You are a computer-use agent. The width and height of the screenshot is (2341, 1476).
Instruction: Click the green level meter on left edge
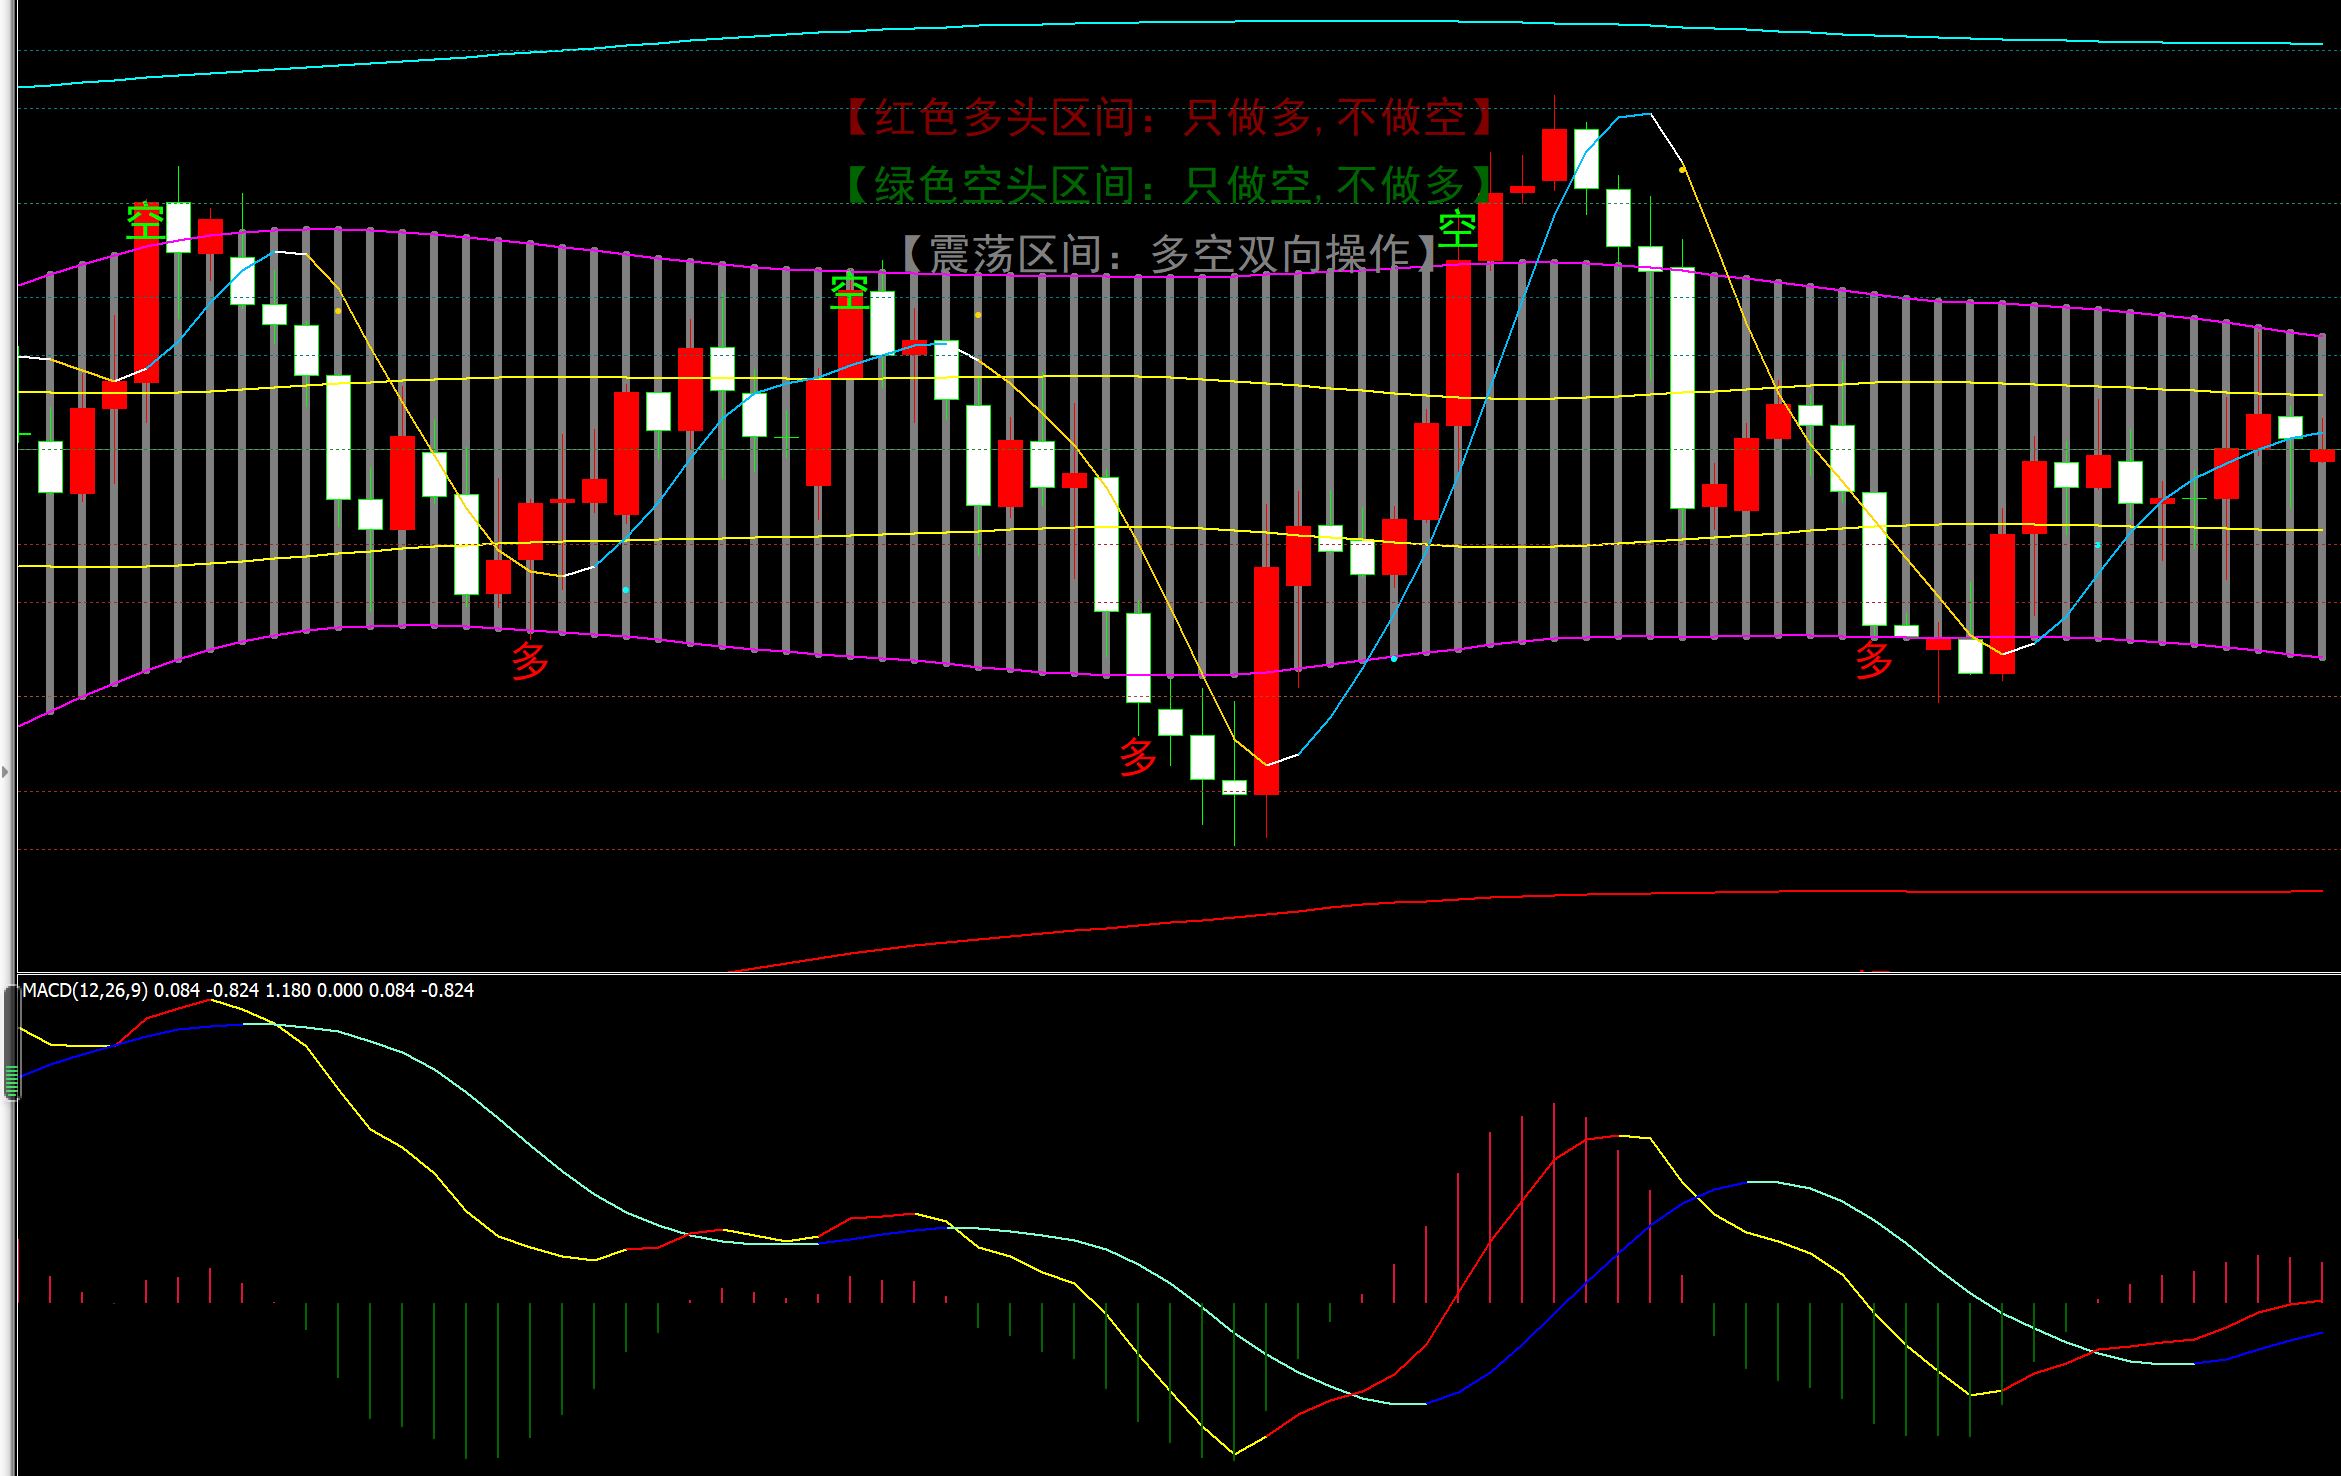(11, 1080)
